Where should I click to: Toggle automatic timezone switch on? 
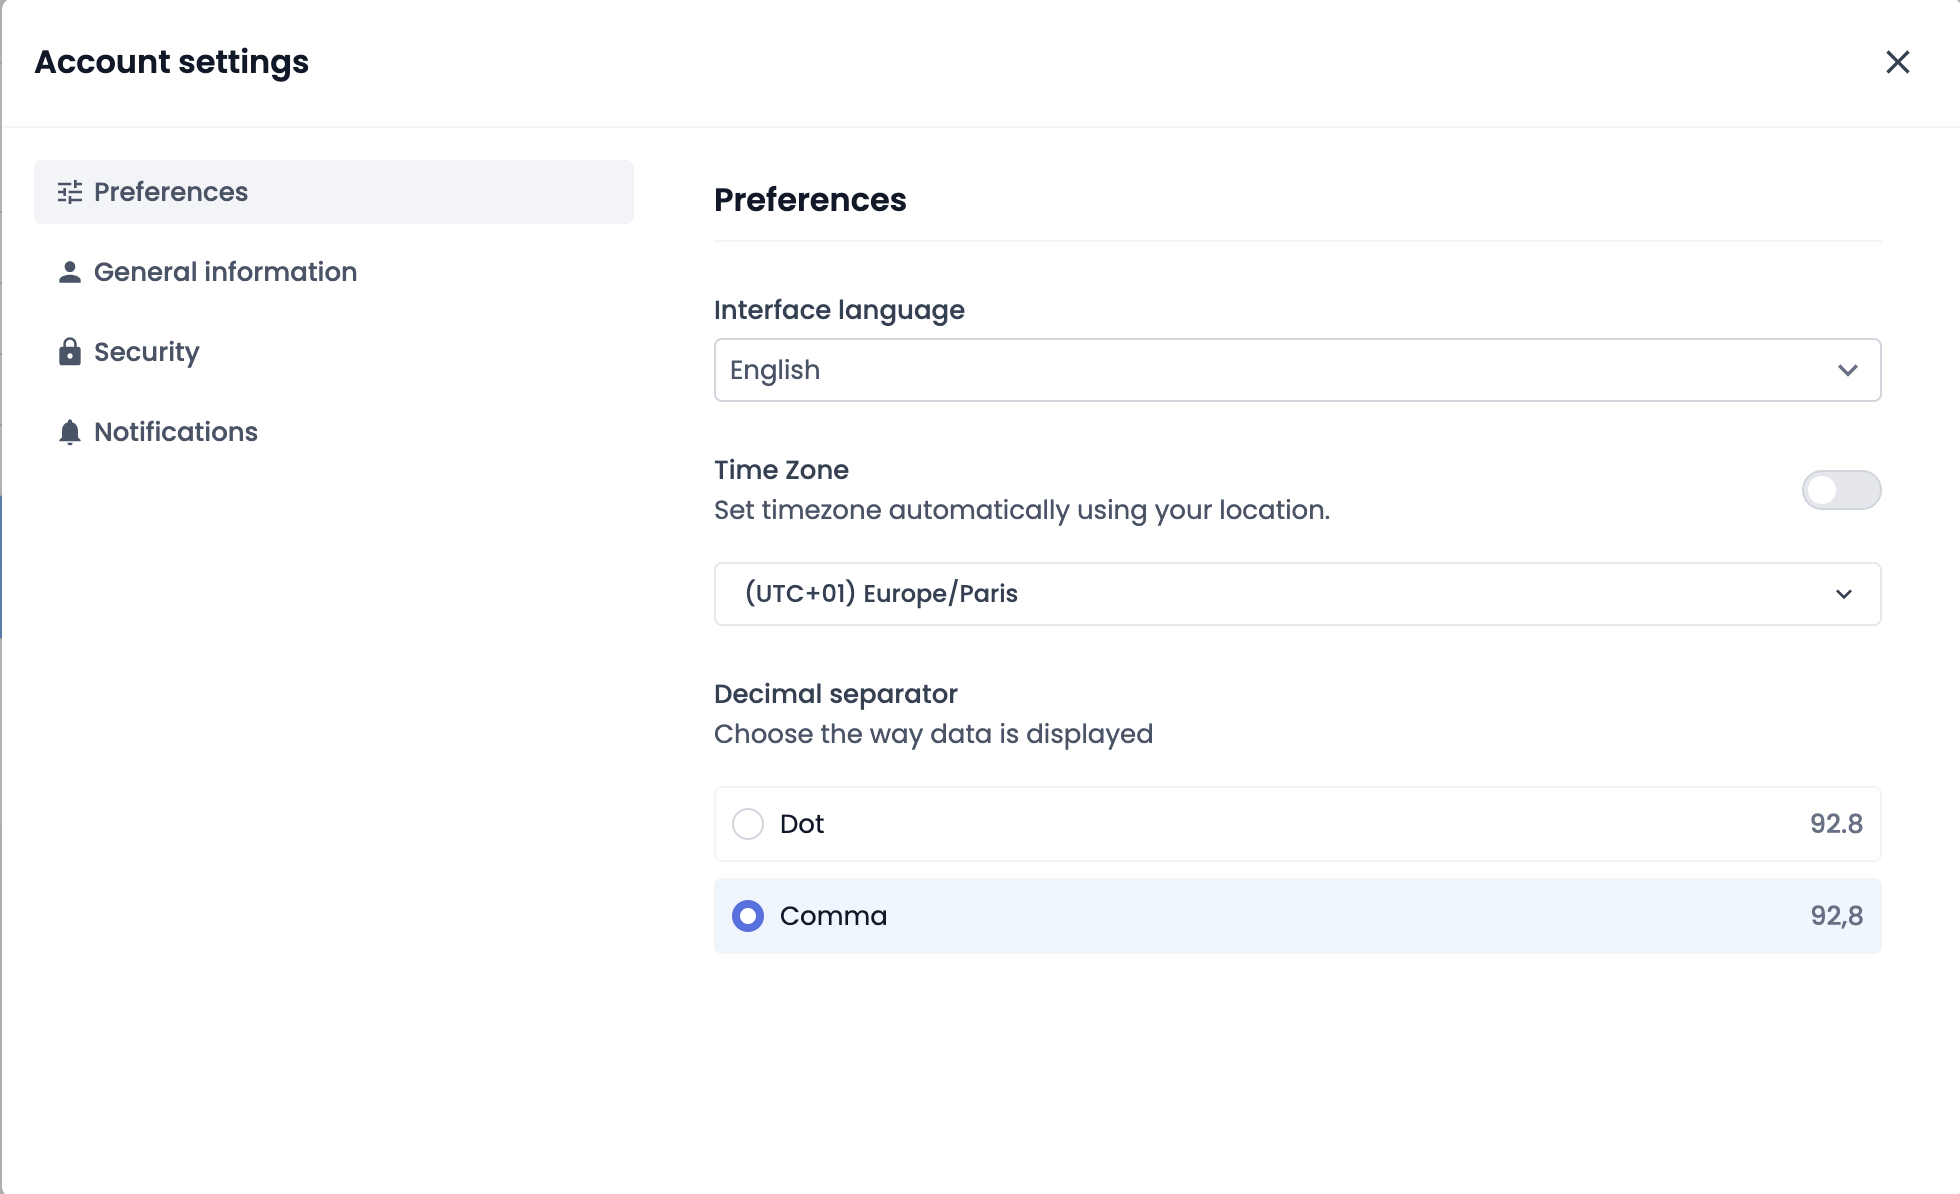pyautogui.click(x=1841, y=490)
